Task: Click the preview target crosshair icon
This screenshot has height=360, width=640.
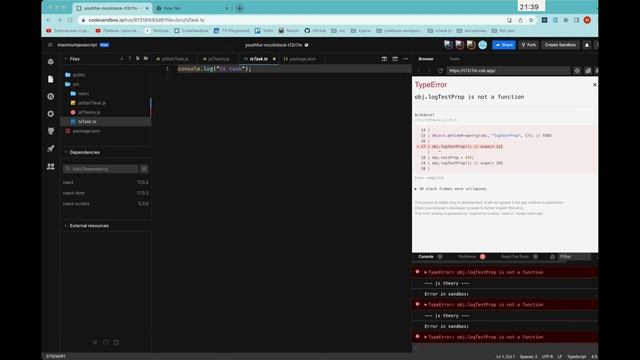Action: tap(577, 71)
